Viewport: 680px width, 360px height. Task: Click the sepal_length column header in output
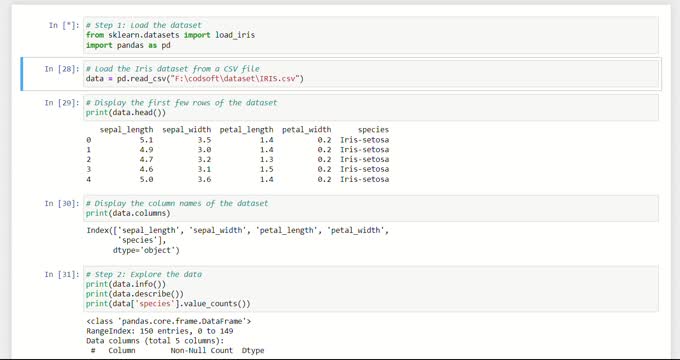click(126, 130)
